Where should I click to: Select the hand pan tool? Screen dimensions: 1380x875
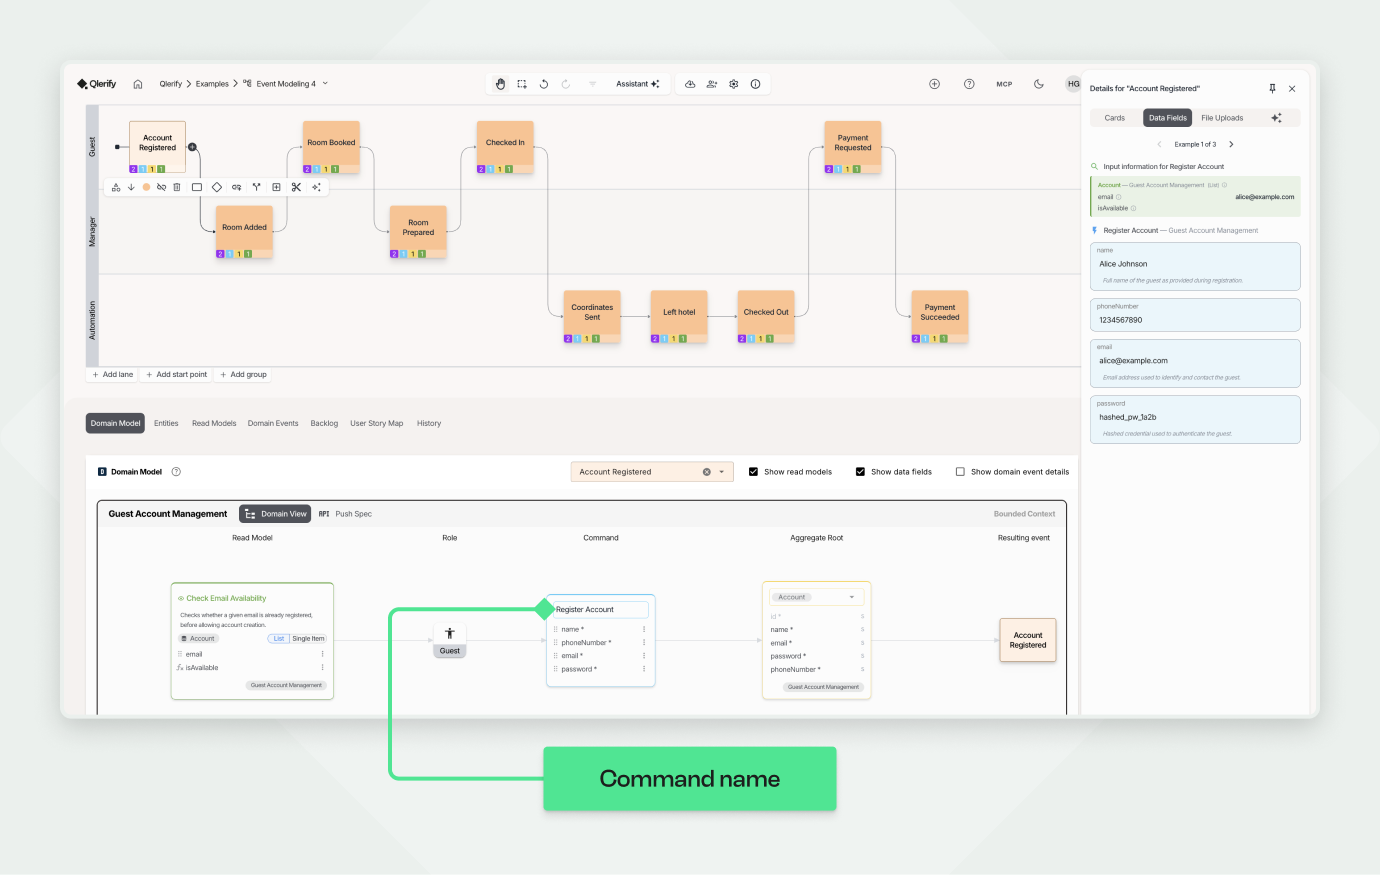click(500, 84)
